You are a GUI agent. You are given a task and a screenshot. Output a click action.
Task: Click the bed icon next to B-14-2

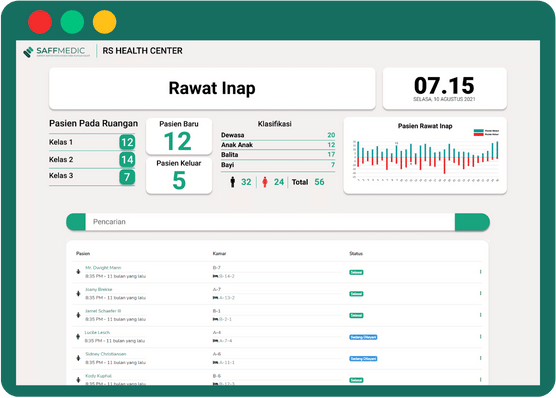click(x=215, y=276)
